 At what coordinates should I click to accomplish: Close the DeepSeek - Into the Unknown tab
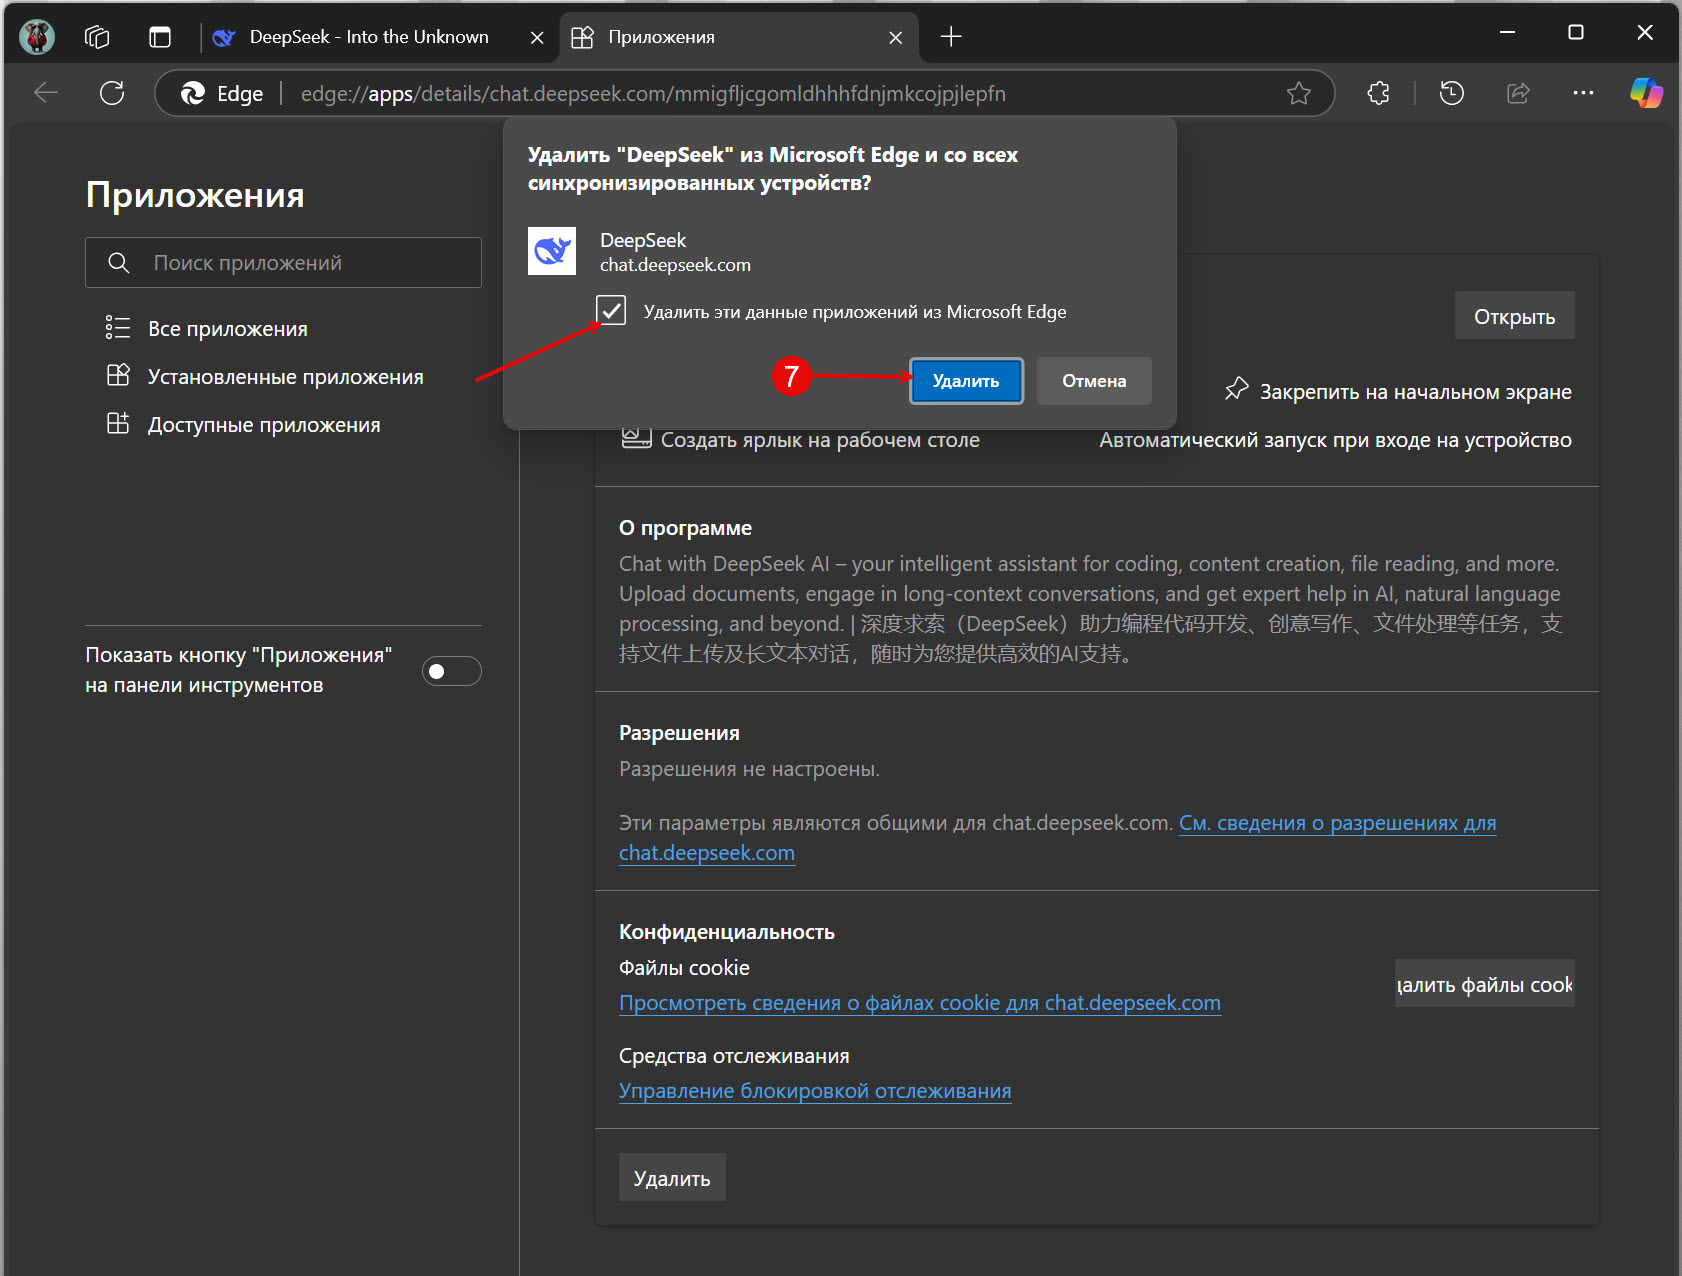[537, 37]
